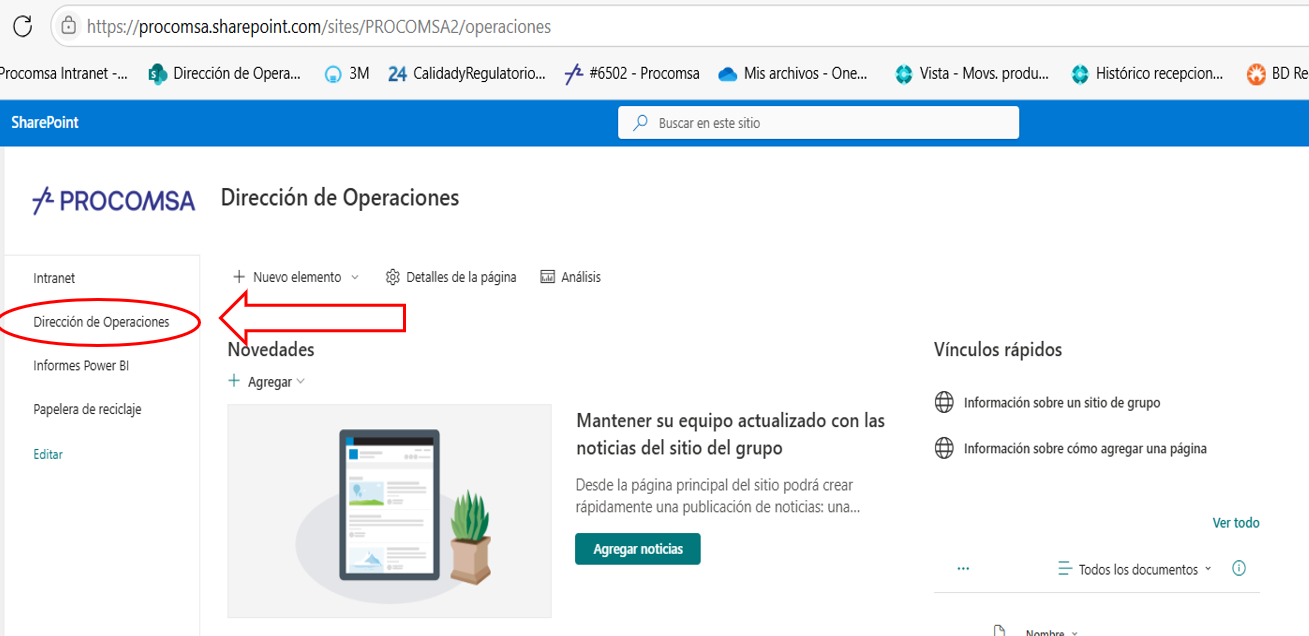Click the PROCOMSA site logo
1309x636 pixels.
(113, 201)
